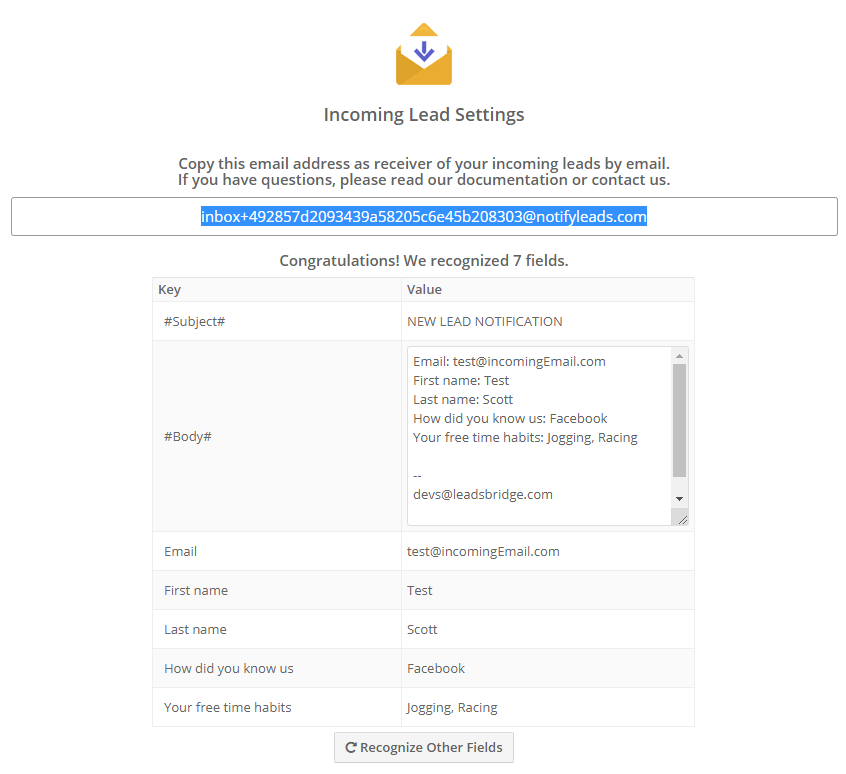
Task: Select the notifyleads inbox email address field
Action: pos(424,216)
